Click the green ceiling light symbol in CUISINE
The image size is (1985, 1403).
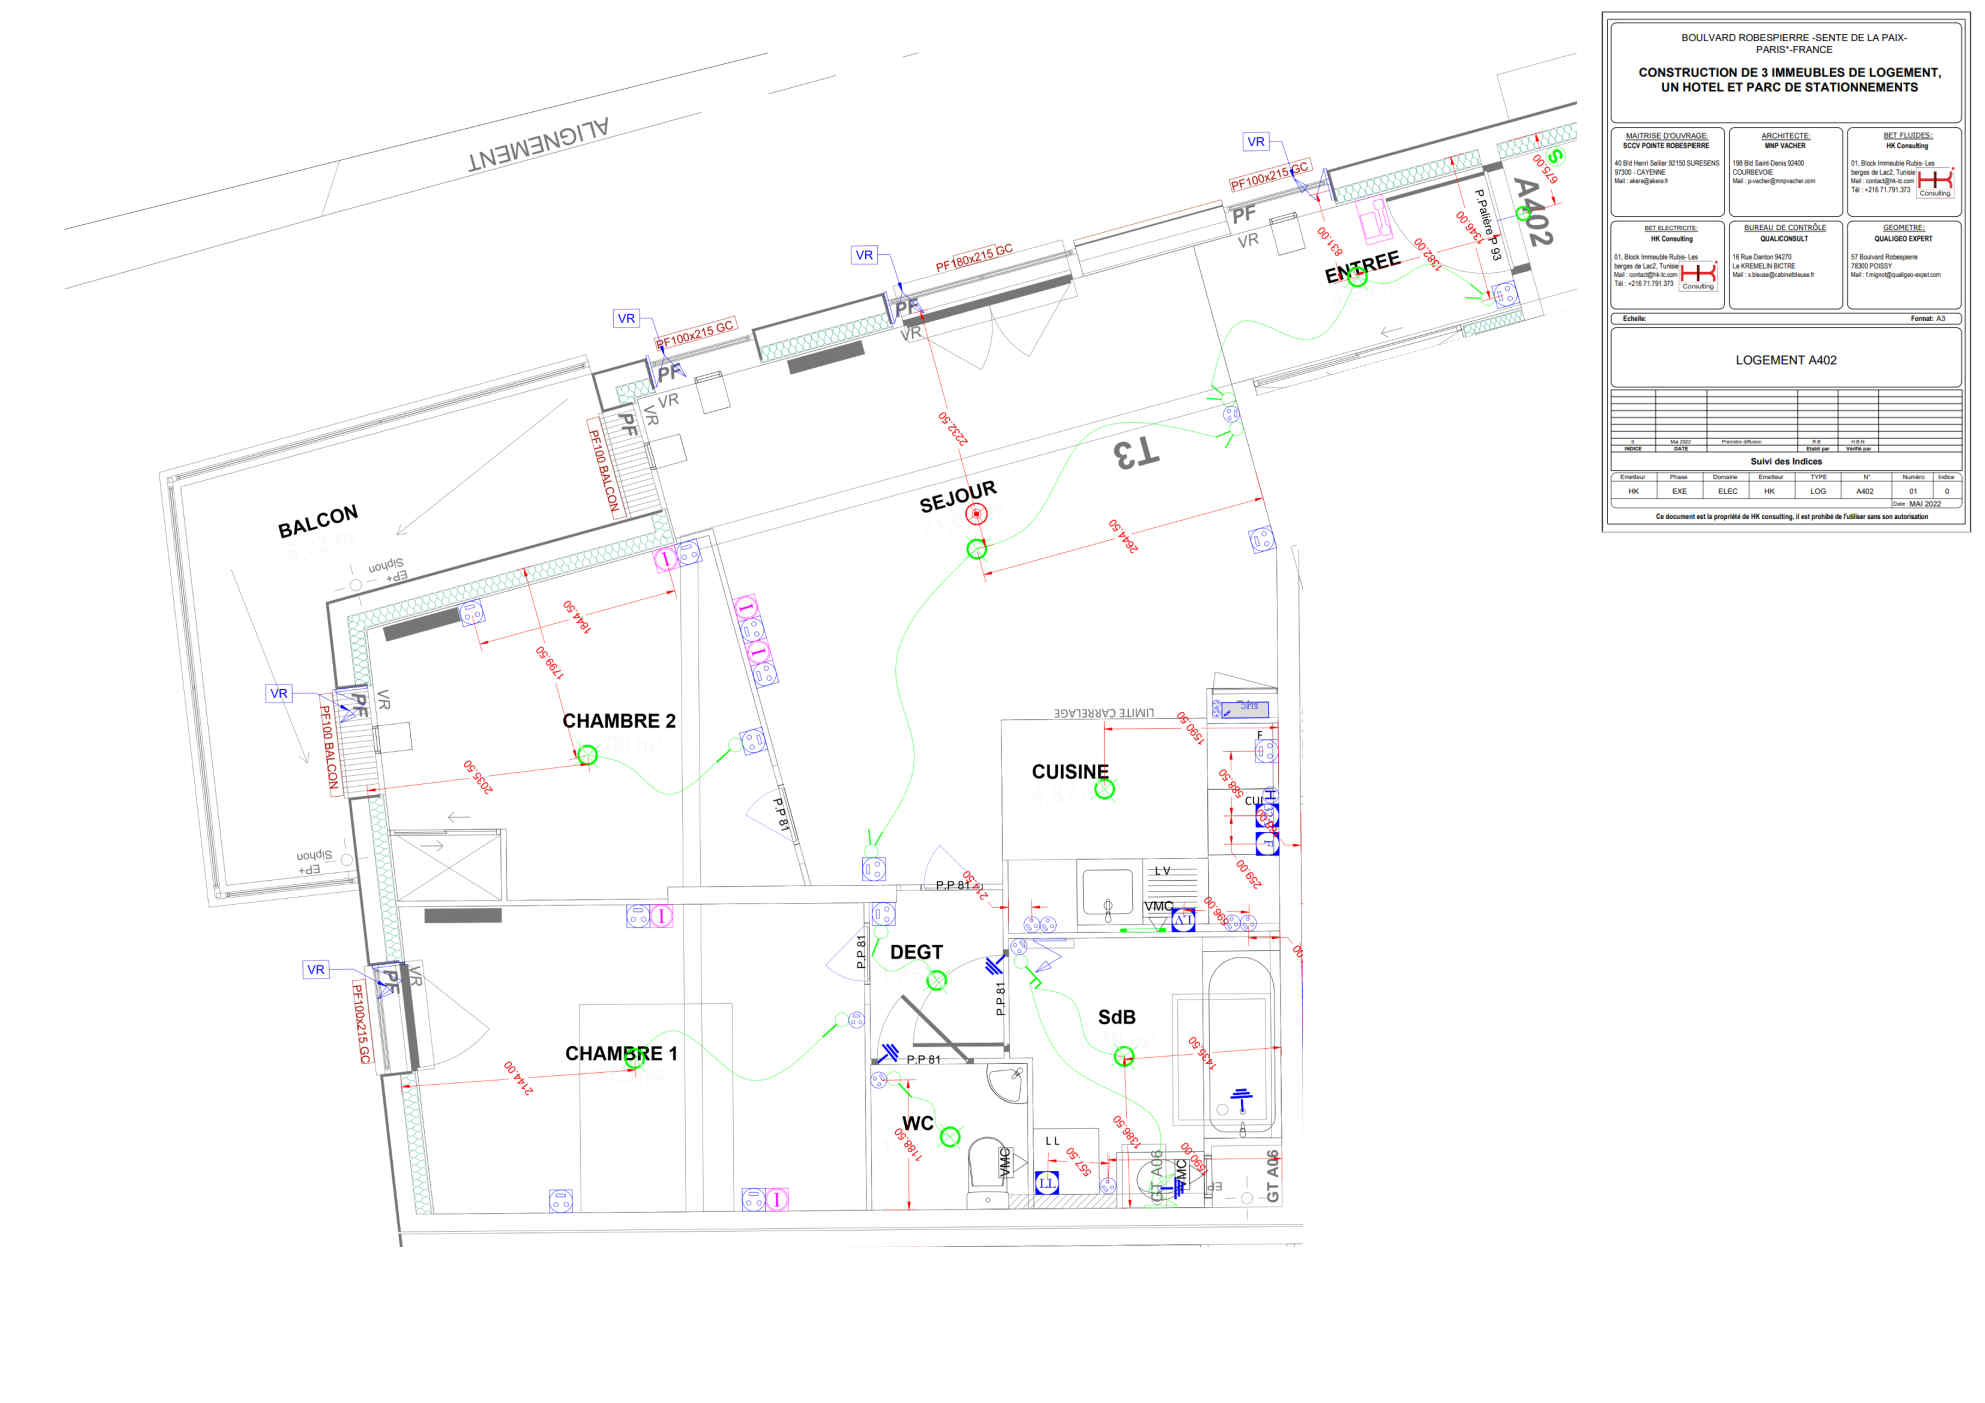[1104, 789]
